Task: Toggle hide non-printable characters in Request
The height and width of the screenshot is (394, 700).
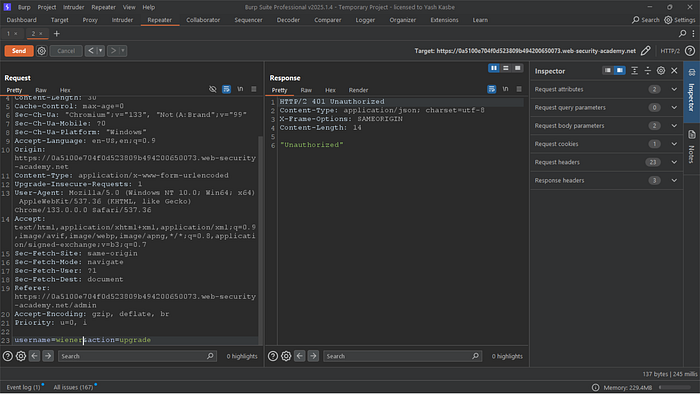Action: (212, 89)
